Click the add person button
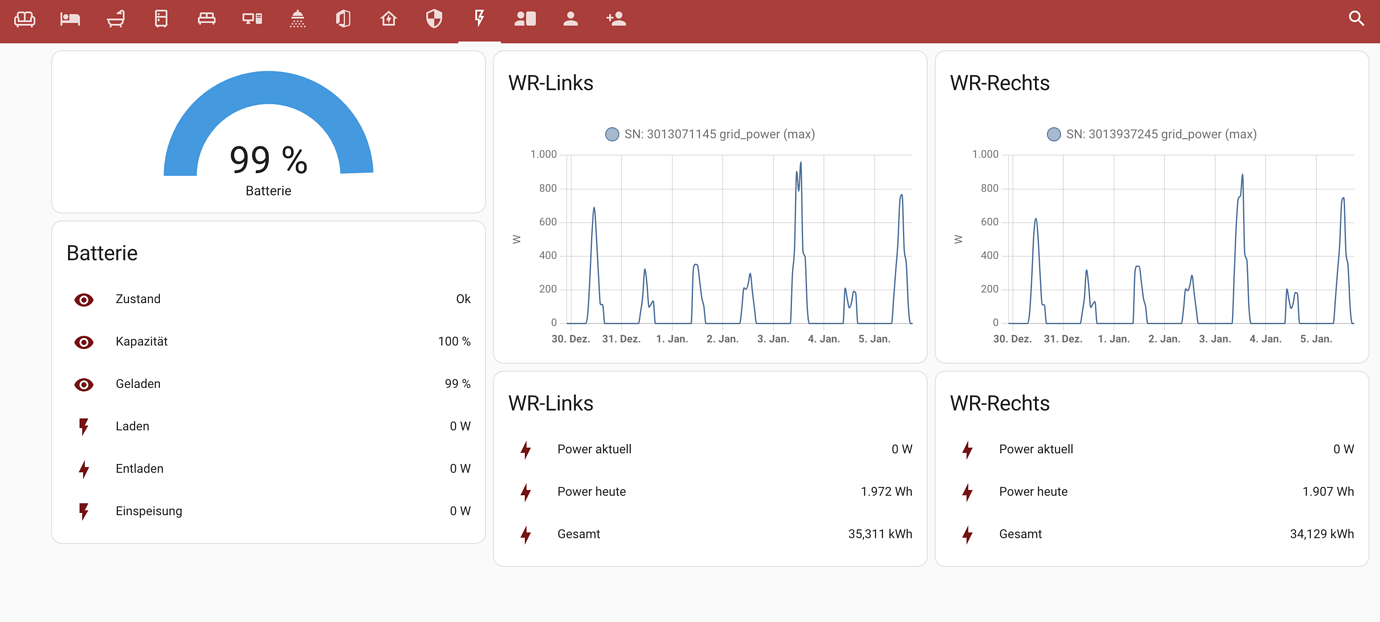This screenshot has width=1380, height=622. coord(616,18)
